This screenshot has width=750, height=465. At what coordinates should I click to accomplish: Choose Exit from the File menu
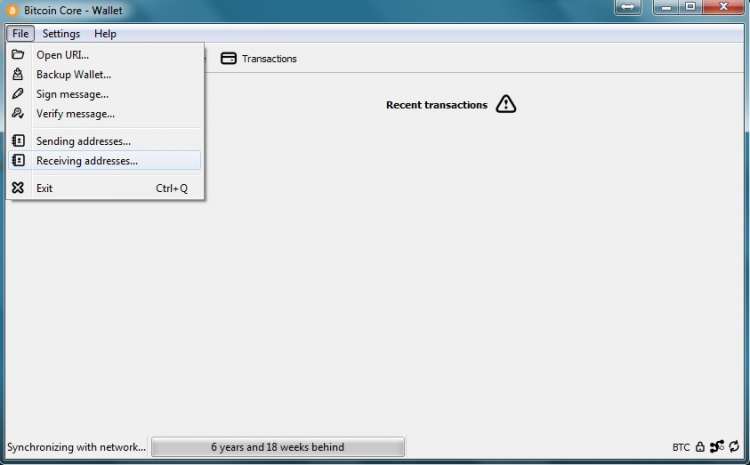click(x=105, y=188)
